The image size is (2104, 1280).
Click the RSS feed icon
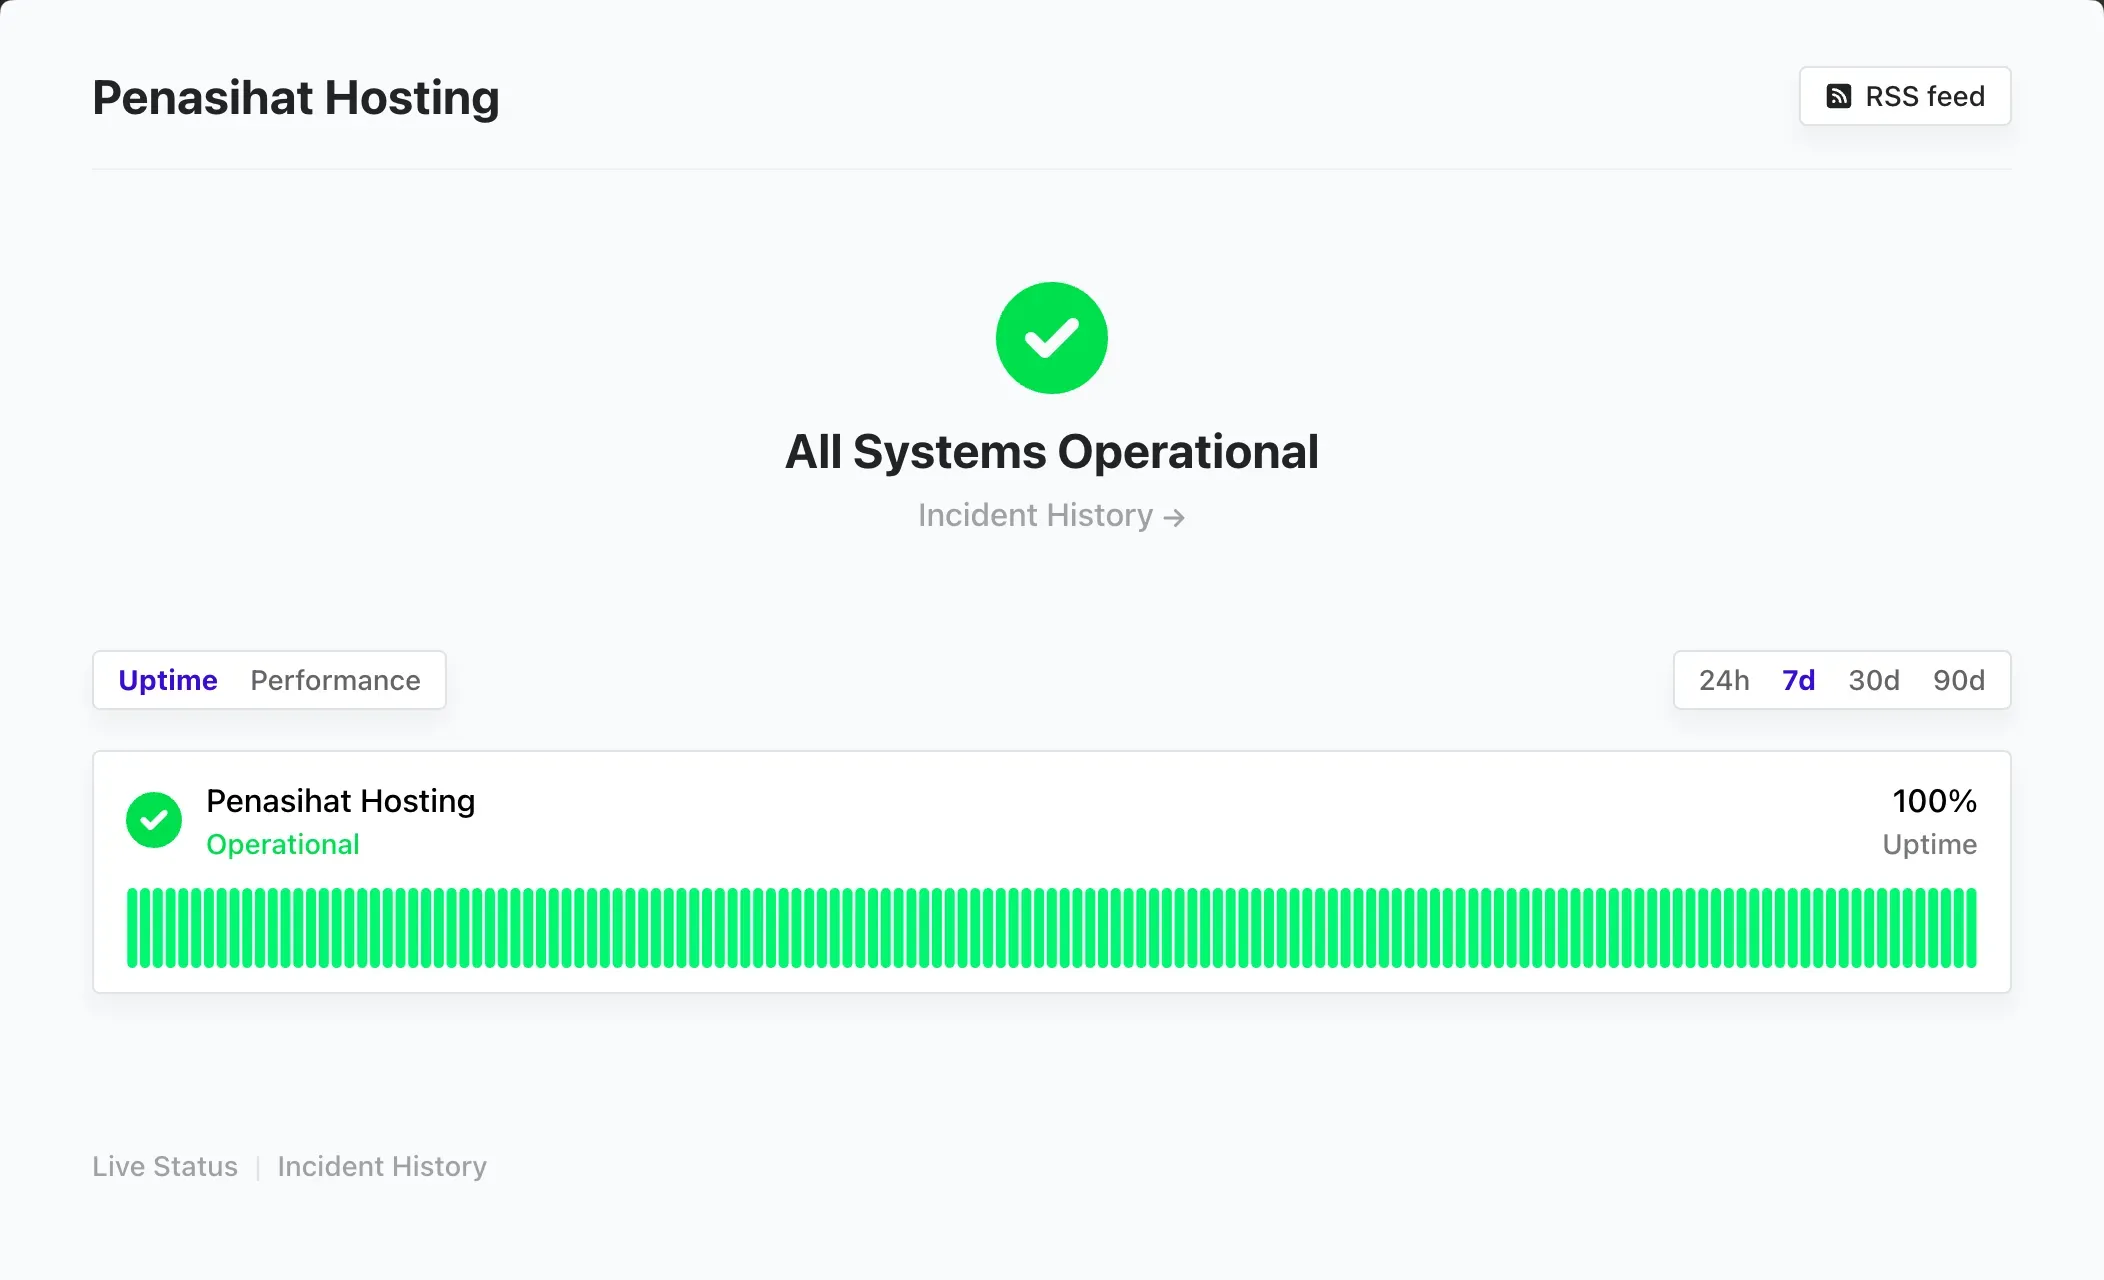(x=1838, y=96)
